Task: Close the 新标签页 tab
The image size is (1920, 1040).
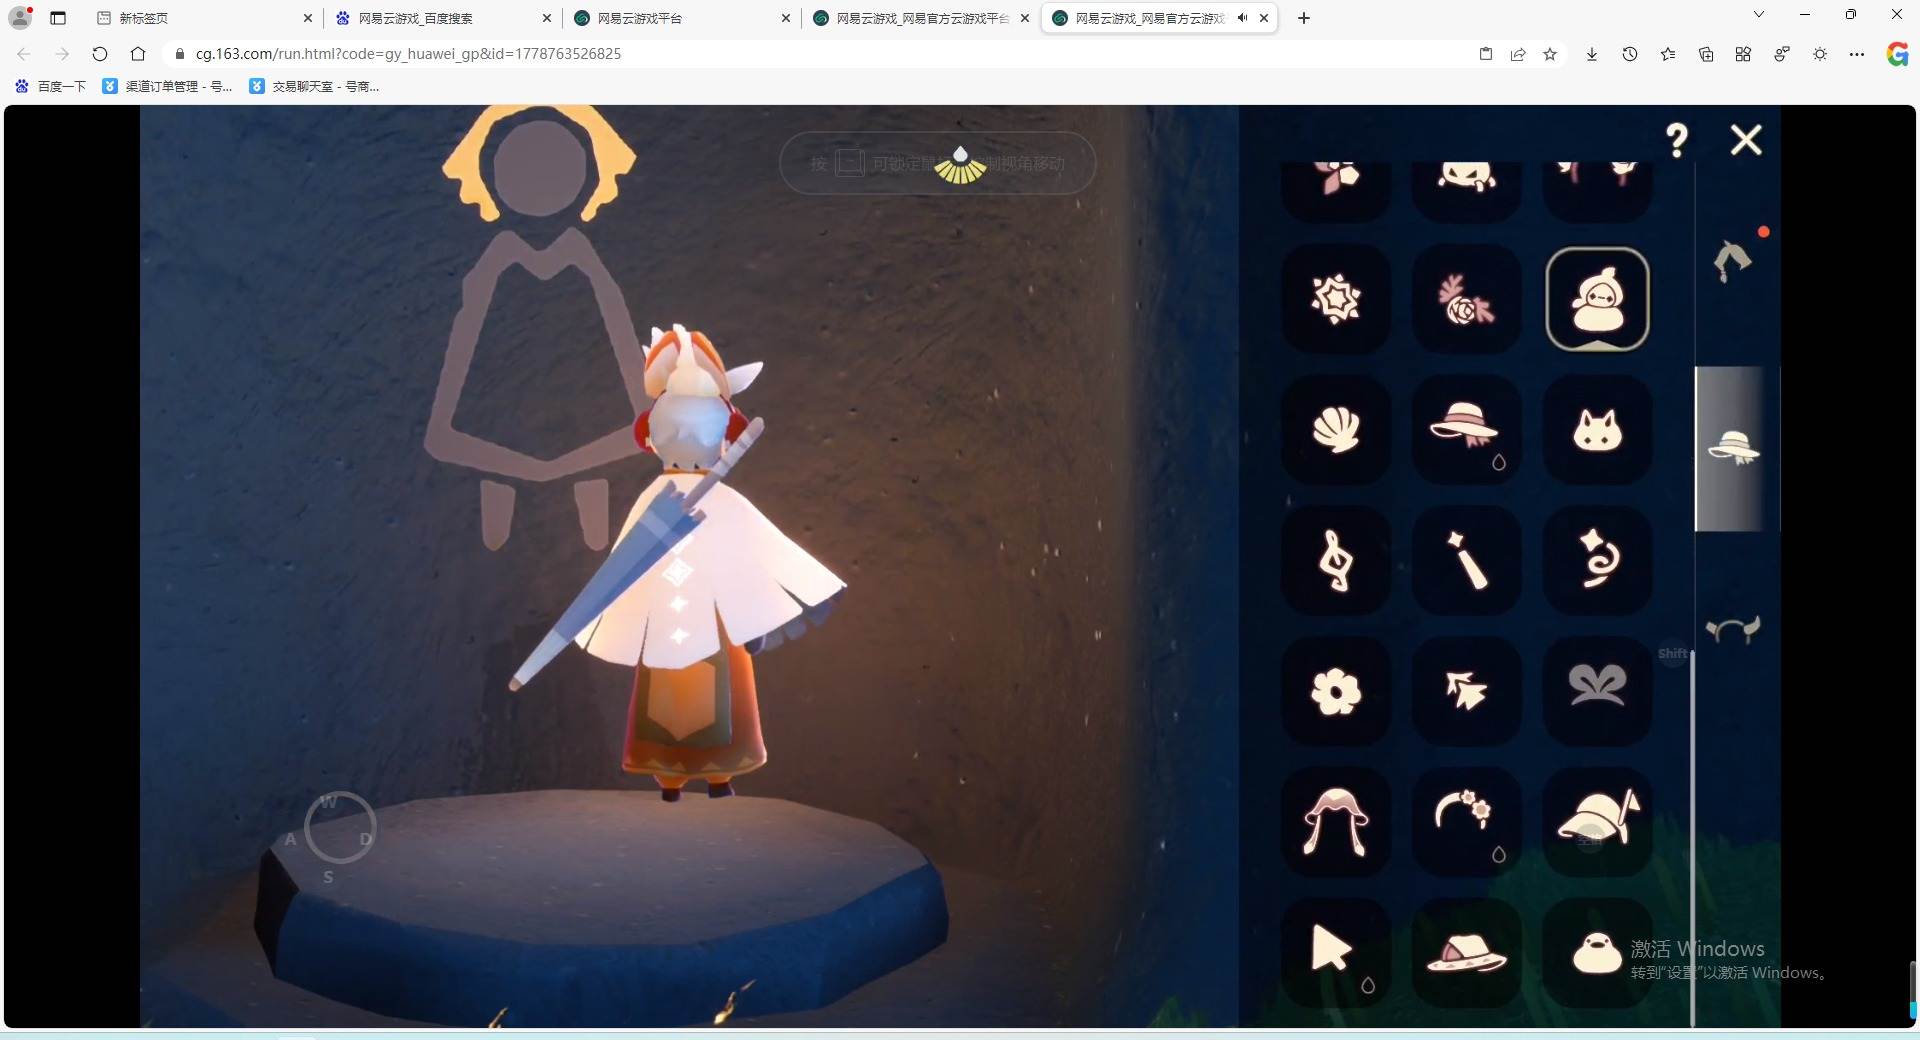Action: point(307,18)
